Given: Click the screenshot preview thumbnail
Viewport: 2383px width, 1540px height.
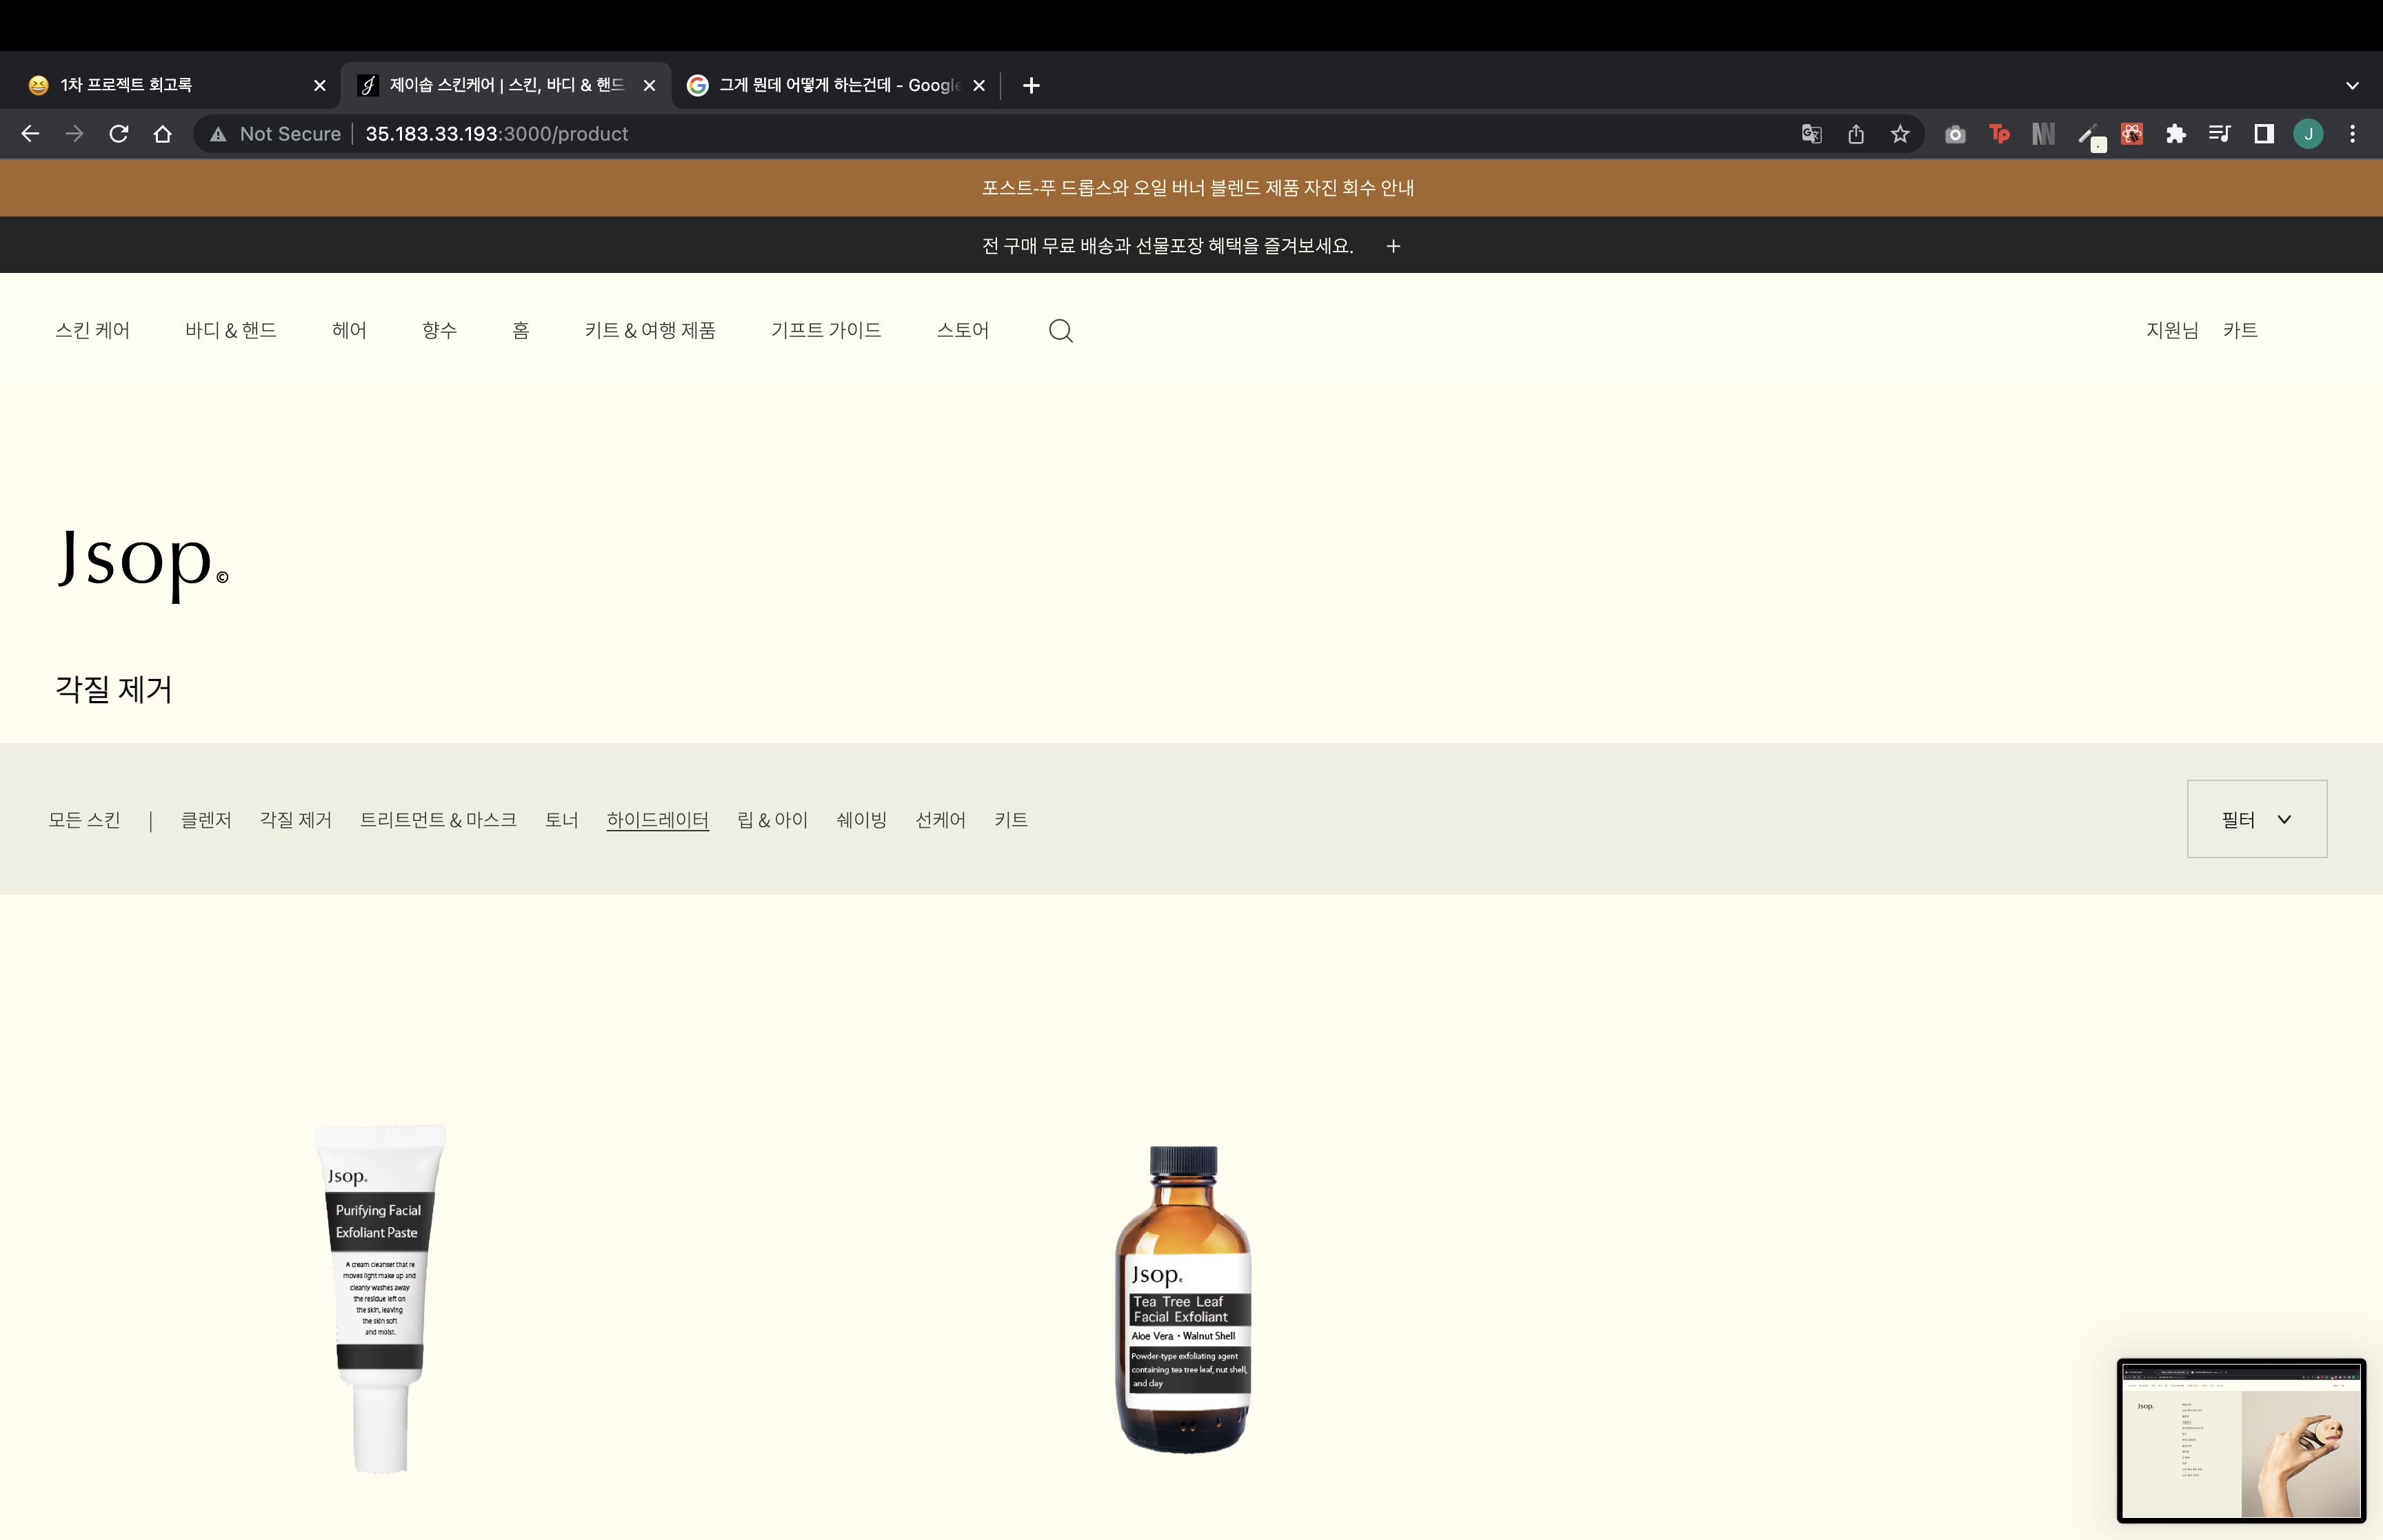Looking at the screenshot, I should pos(2241,1440).
